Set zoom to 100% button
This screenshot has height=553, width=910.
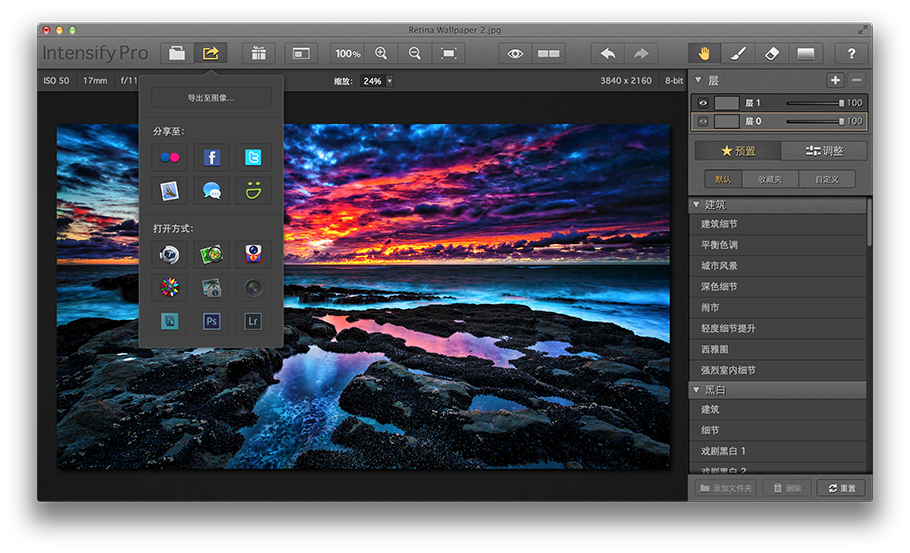(x=347, y=53)
